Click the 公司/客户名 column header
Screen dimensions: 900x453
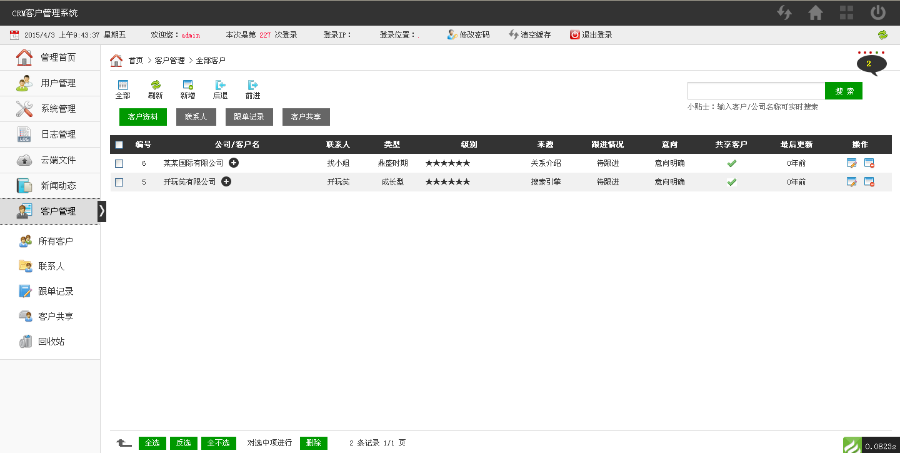click(x=238, y=145)
